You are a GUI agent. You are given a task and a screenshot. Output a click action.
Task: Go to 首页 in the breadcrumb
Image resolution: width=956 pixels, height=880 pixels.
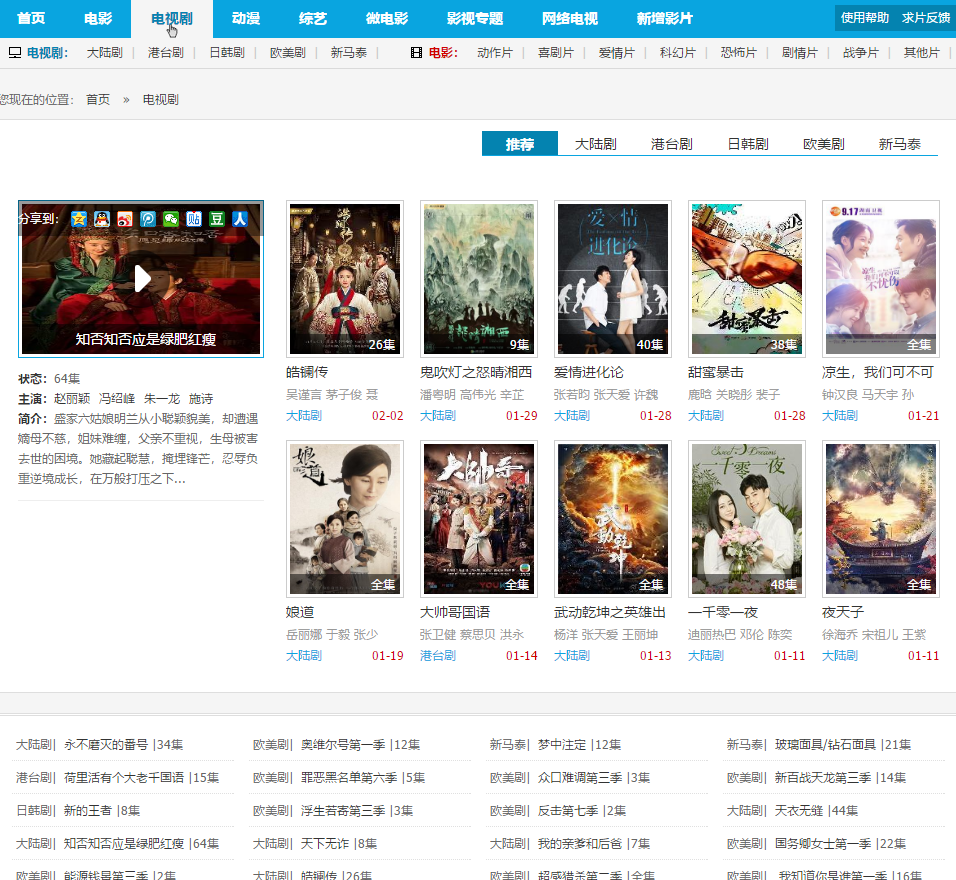(x=98, y=99)
